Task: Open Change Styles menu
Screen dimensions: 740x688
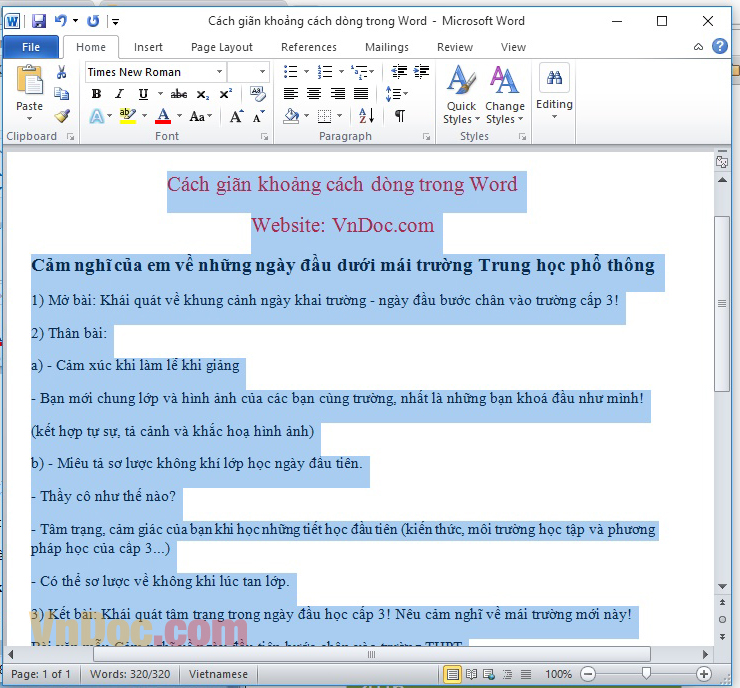Action: (505, 94)
